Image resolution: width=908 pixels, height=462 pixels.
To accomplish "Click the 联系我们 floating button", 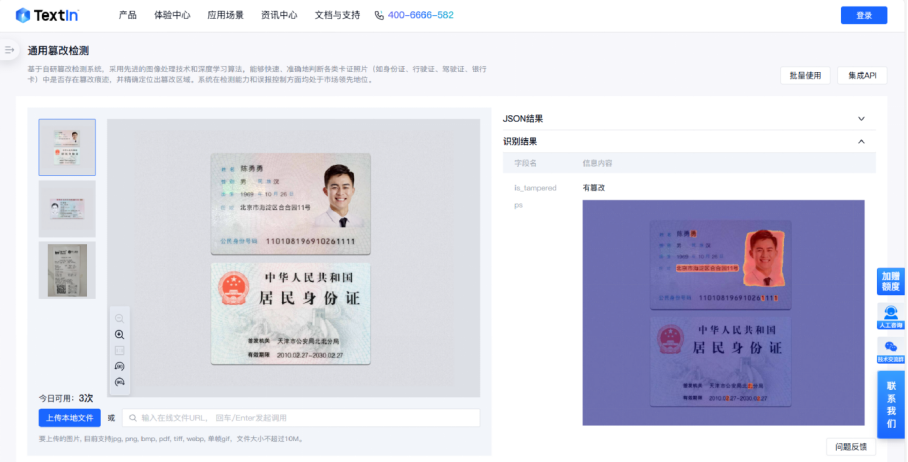I will 891,405.
